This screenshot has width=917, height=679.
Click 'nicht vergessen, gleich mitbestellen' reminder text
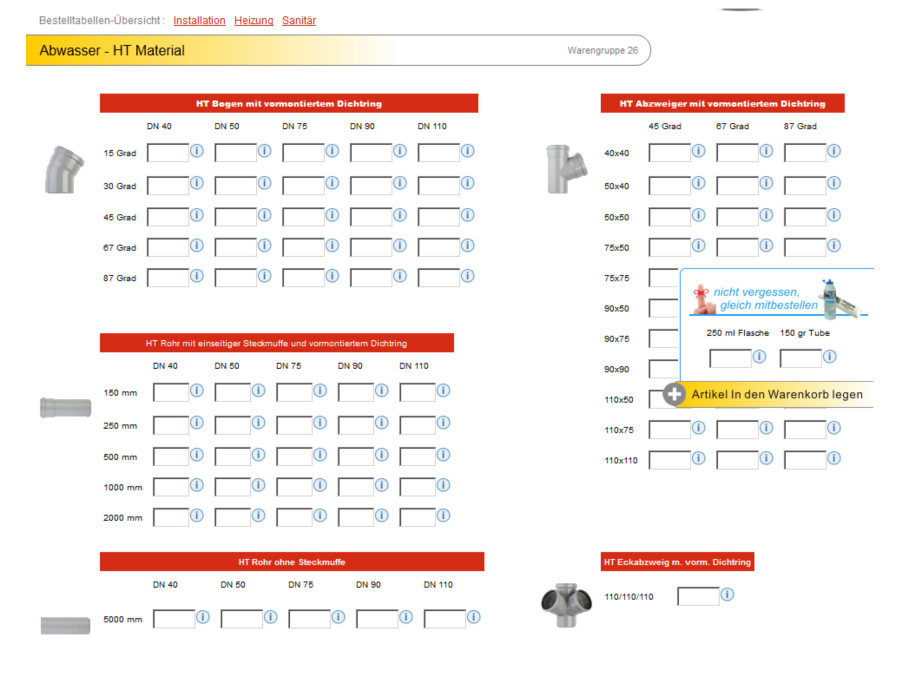point(766,298)
